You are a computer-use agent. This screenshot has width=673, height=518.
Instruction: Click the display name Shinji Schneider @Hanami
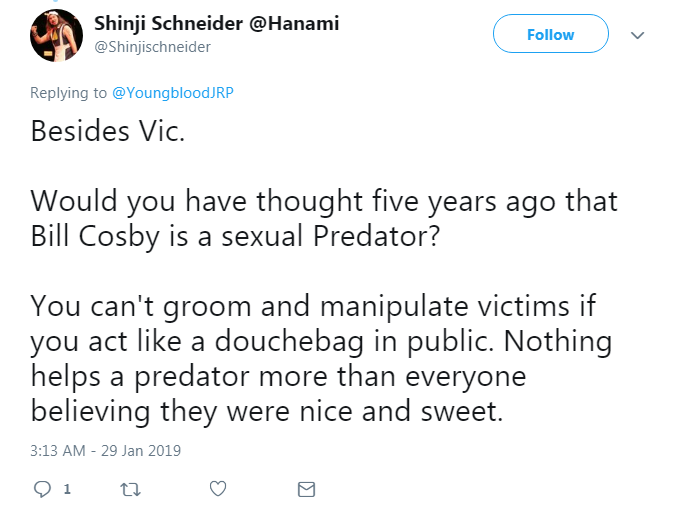click(x=216, y=23)
